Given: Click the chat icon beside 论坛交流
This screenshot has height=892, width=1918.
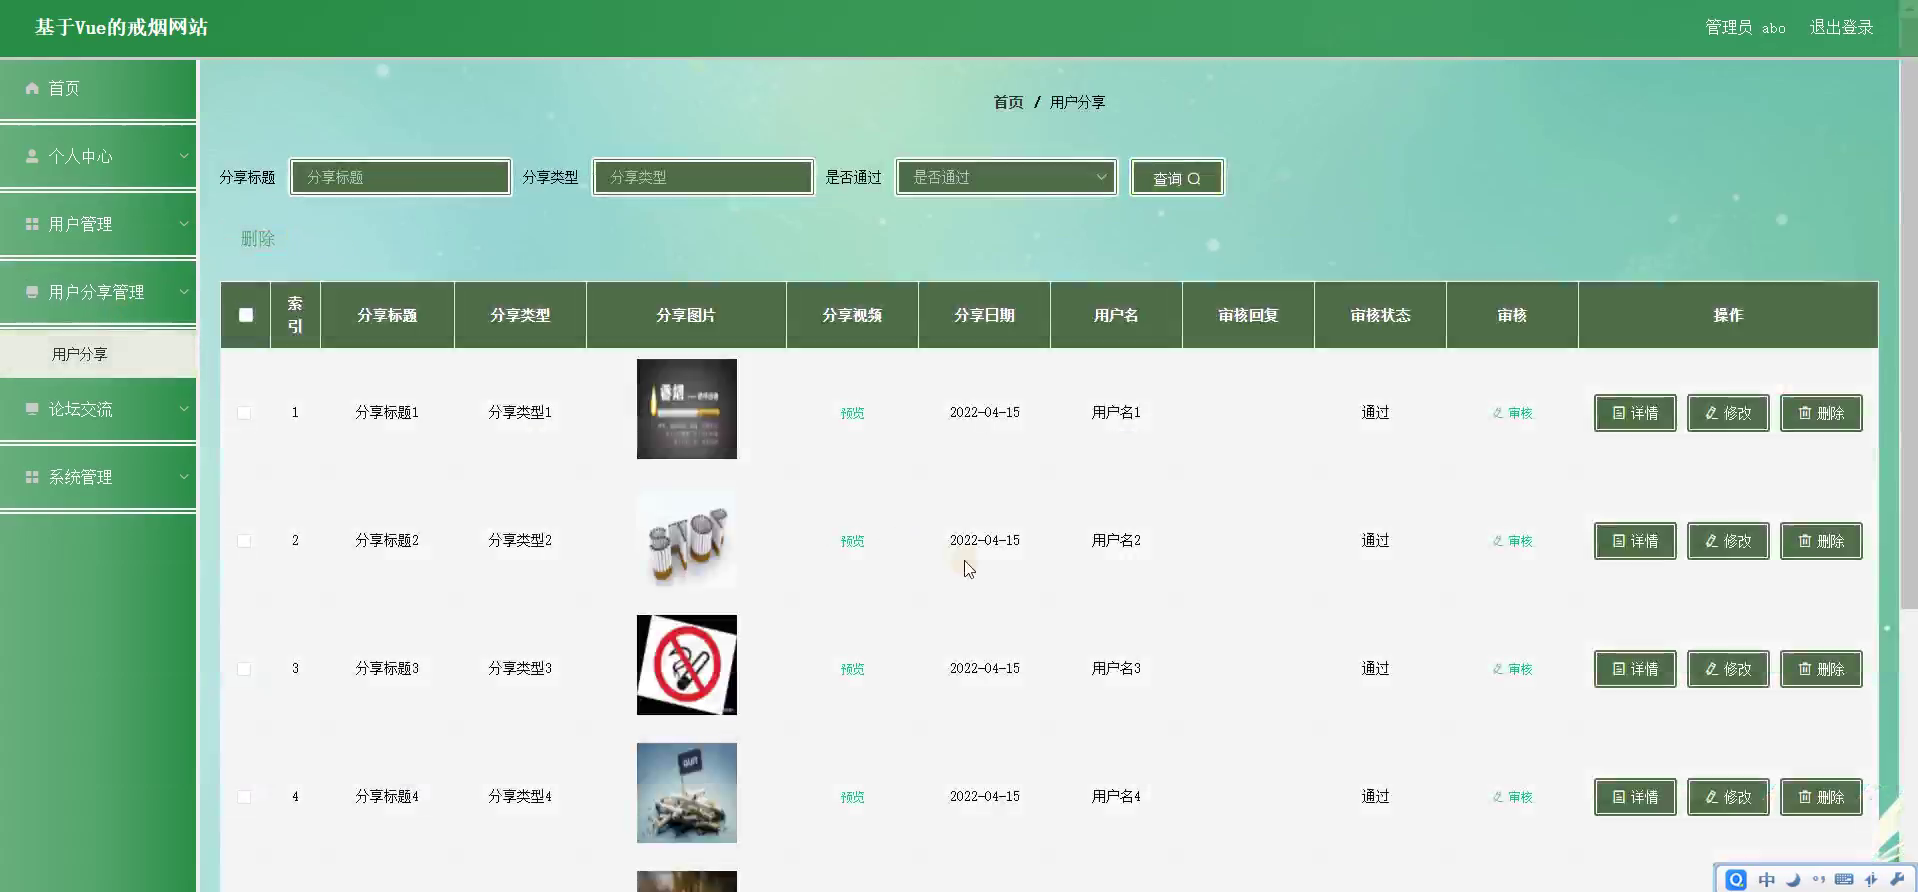Looking at the screenshot, I should 32,409.
